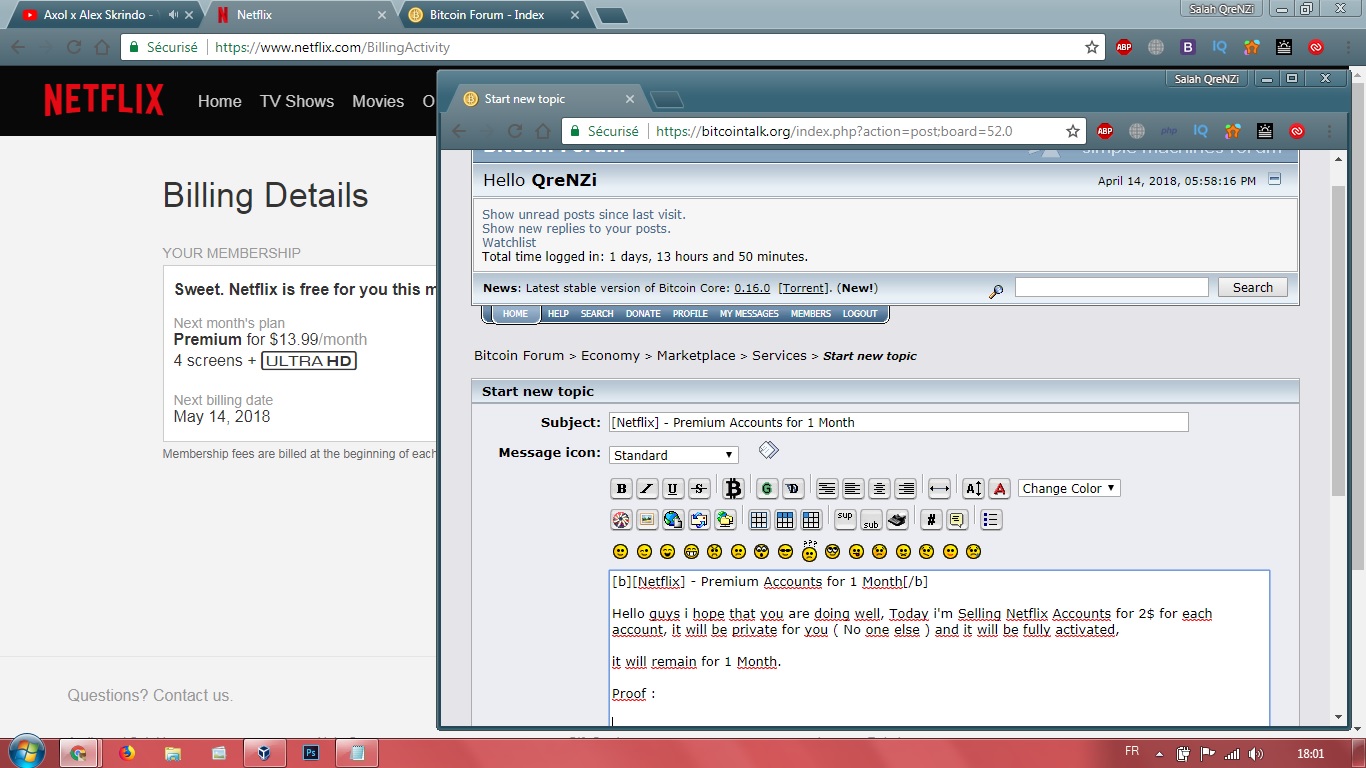Open the HELP forum menu item
The width and height of the screenshot is (1366, 768).
(x=558, y=314)
